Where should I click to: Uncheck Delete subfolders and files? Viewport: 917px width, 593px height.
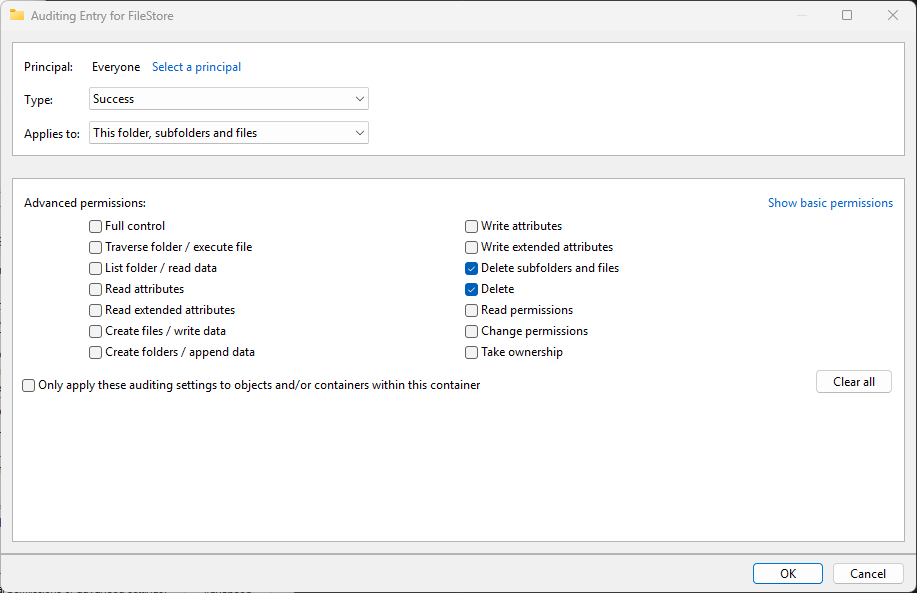point(472,268)
